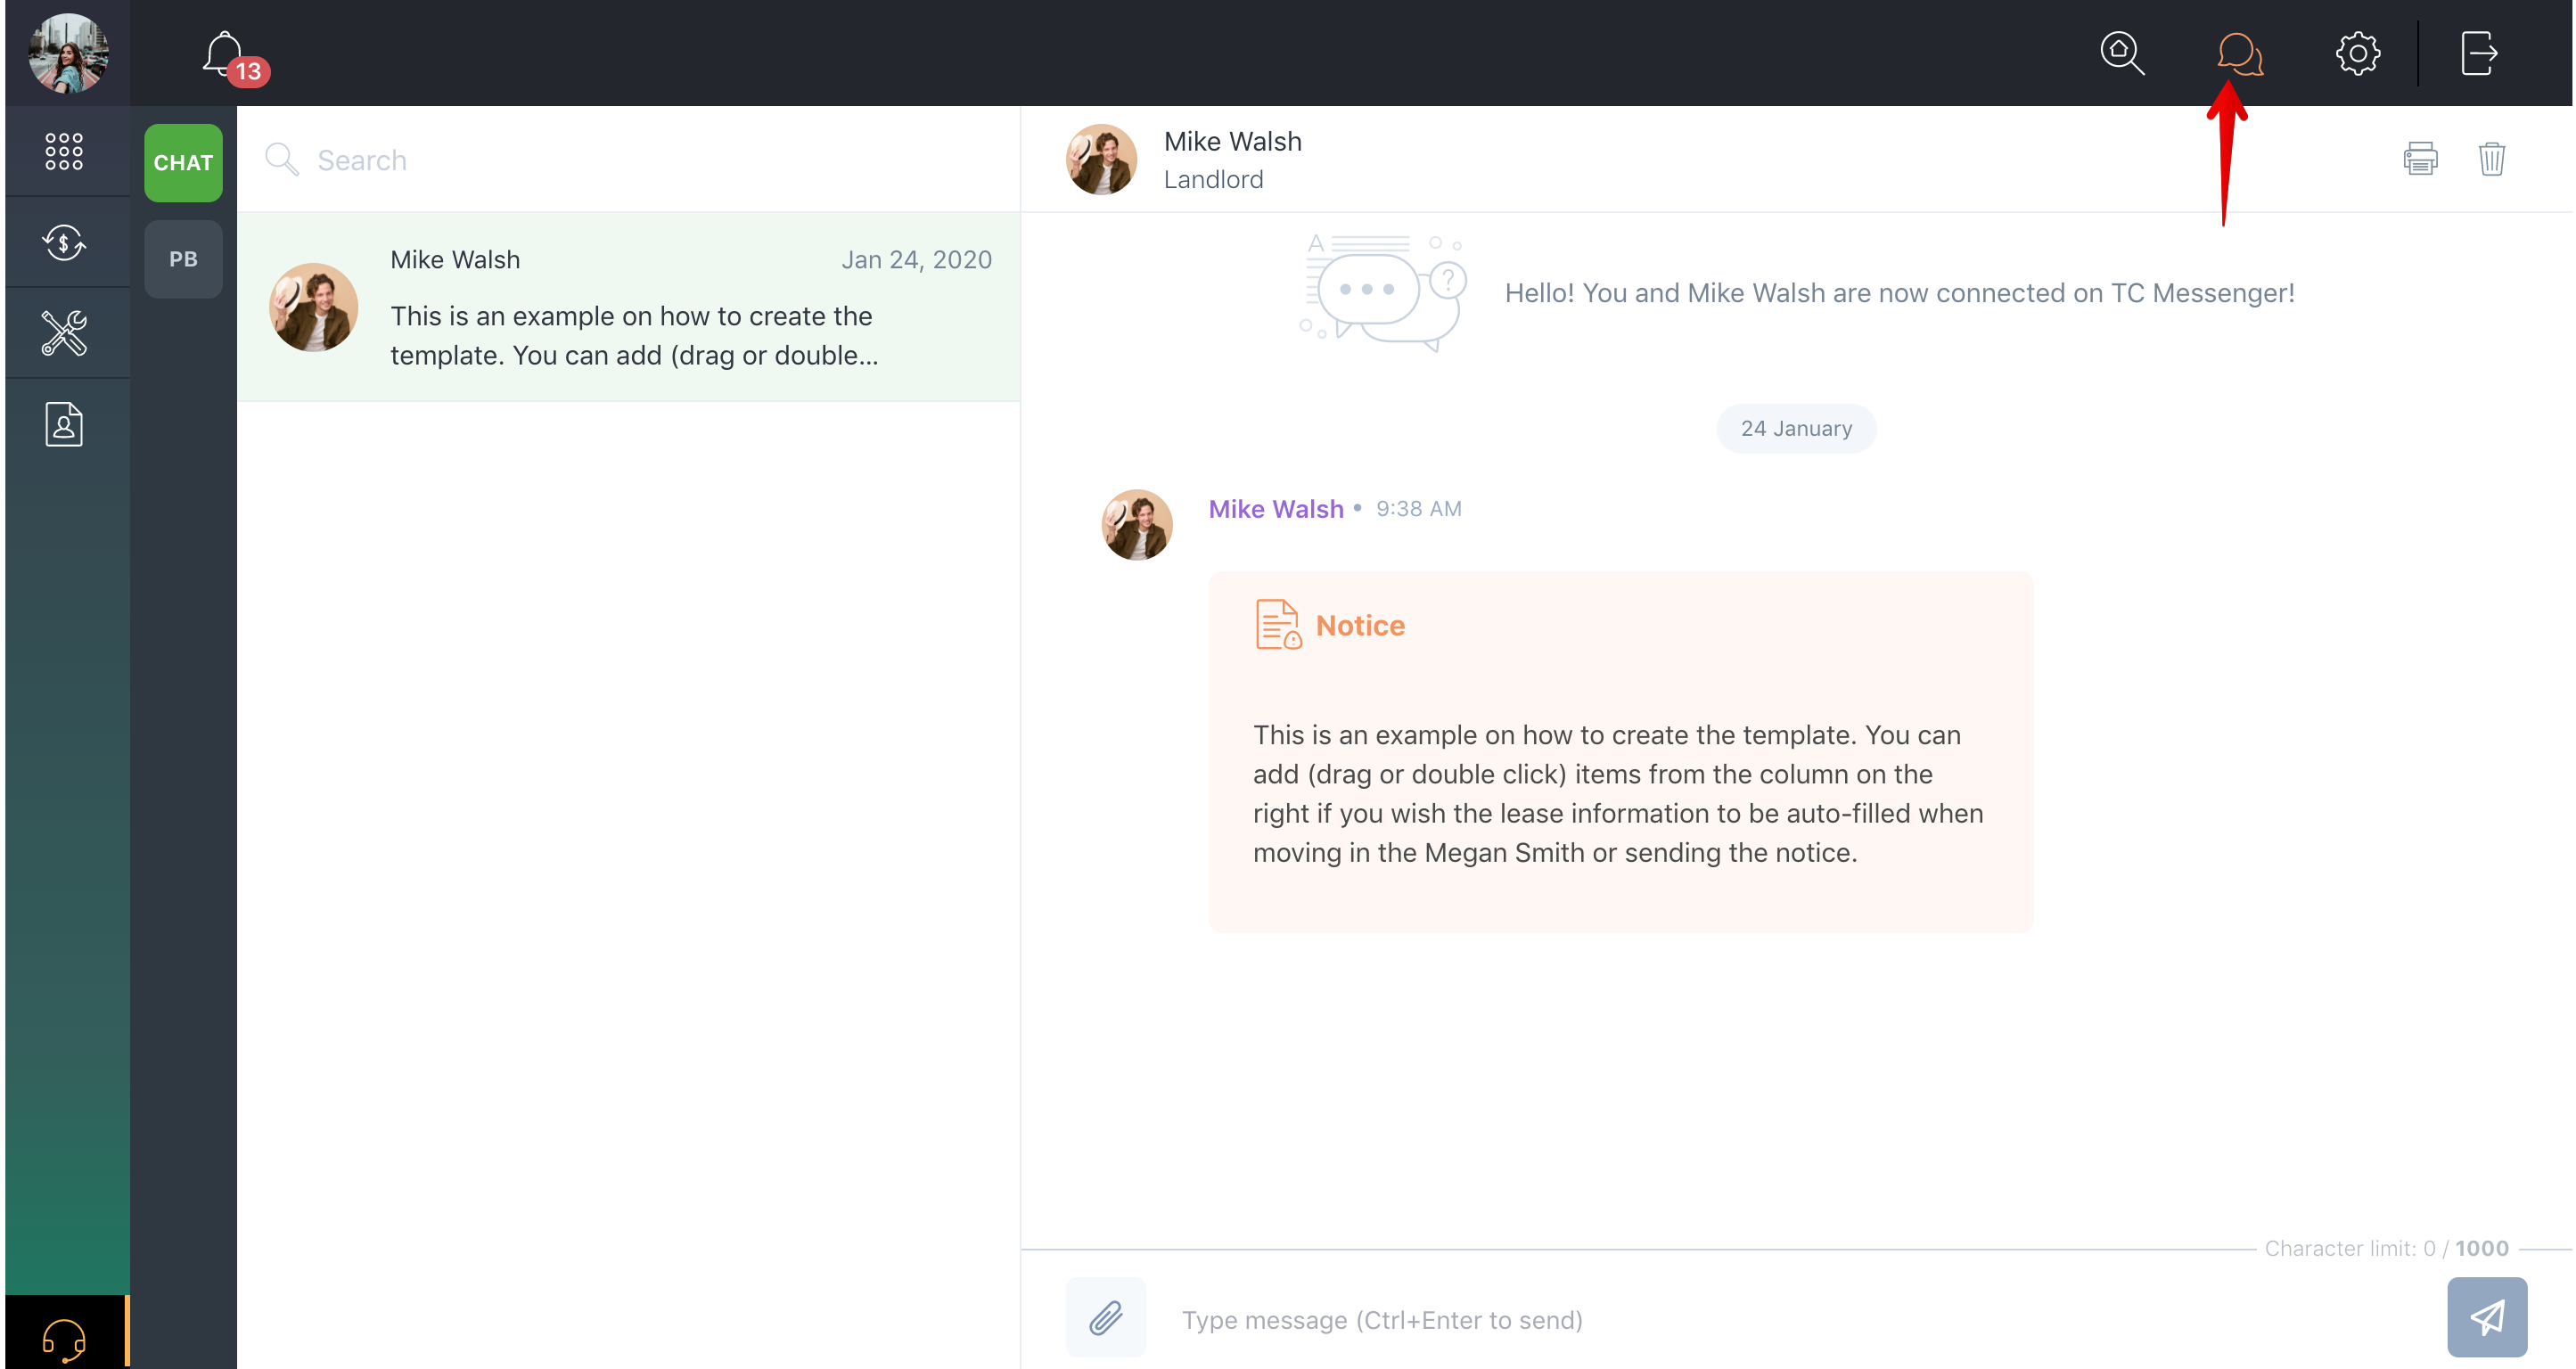Viewport: 2576px width, 1369px height.
Task: Open the payments dollar cycle icon
Action: (64, 242)
